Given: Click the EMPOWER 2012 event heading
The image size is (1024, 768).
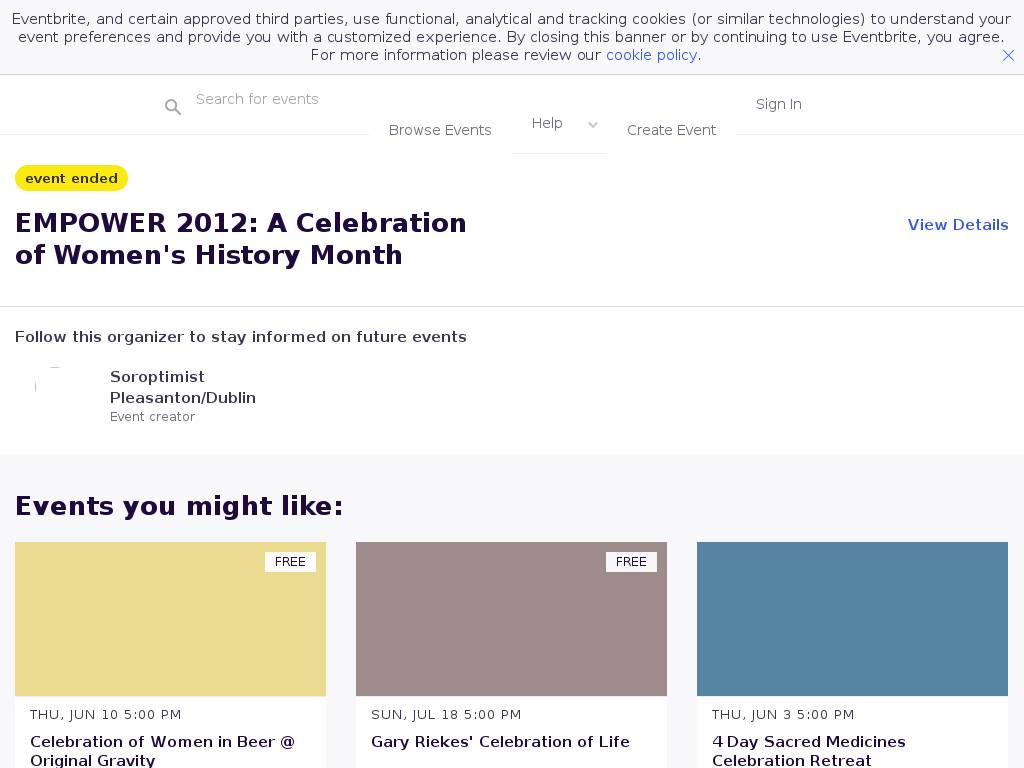Looking at the screenshot, I should [240, 239].
